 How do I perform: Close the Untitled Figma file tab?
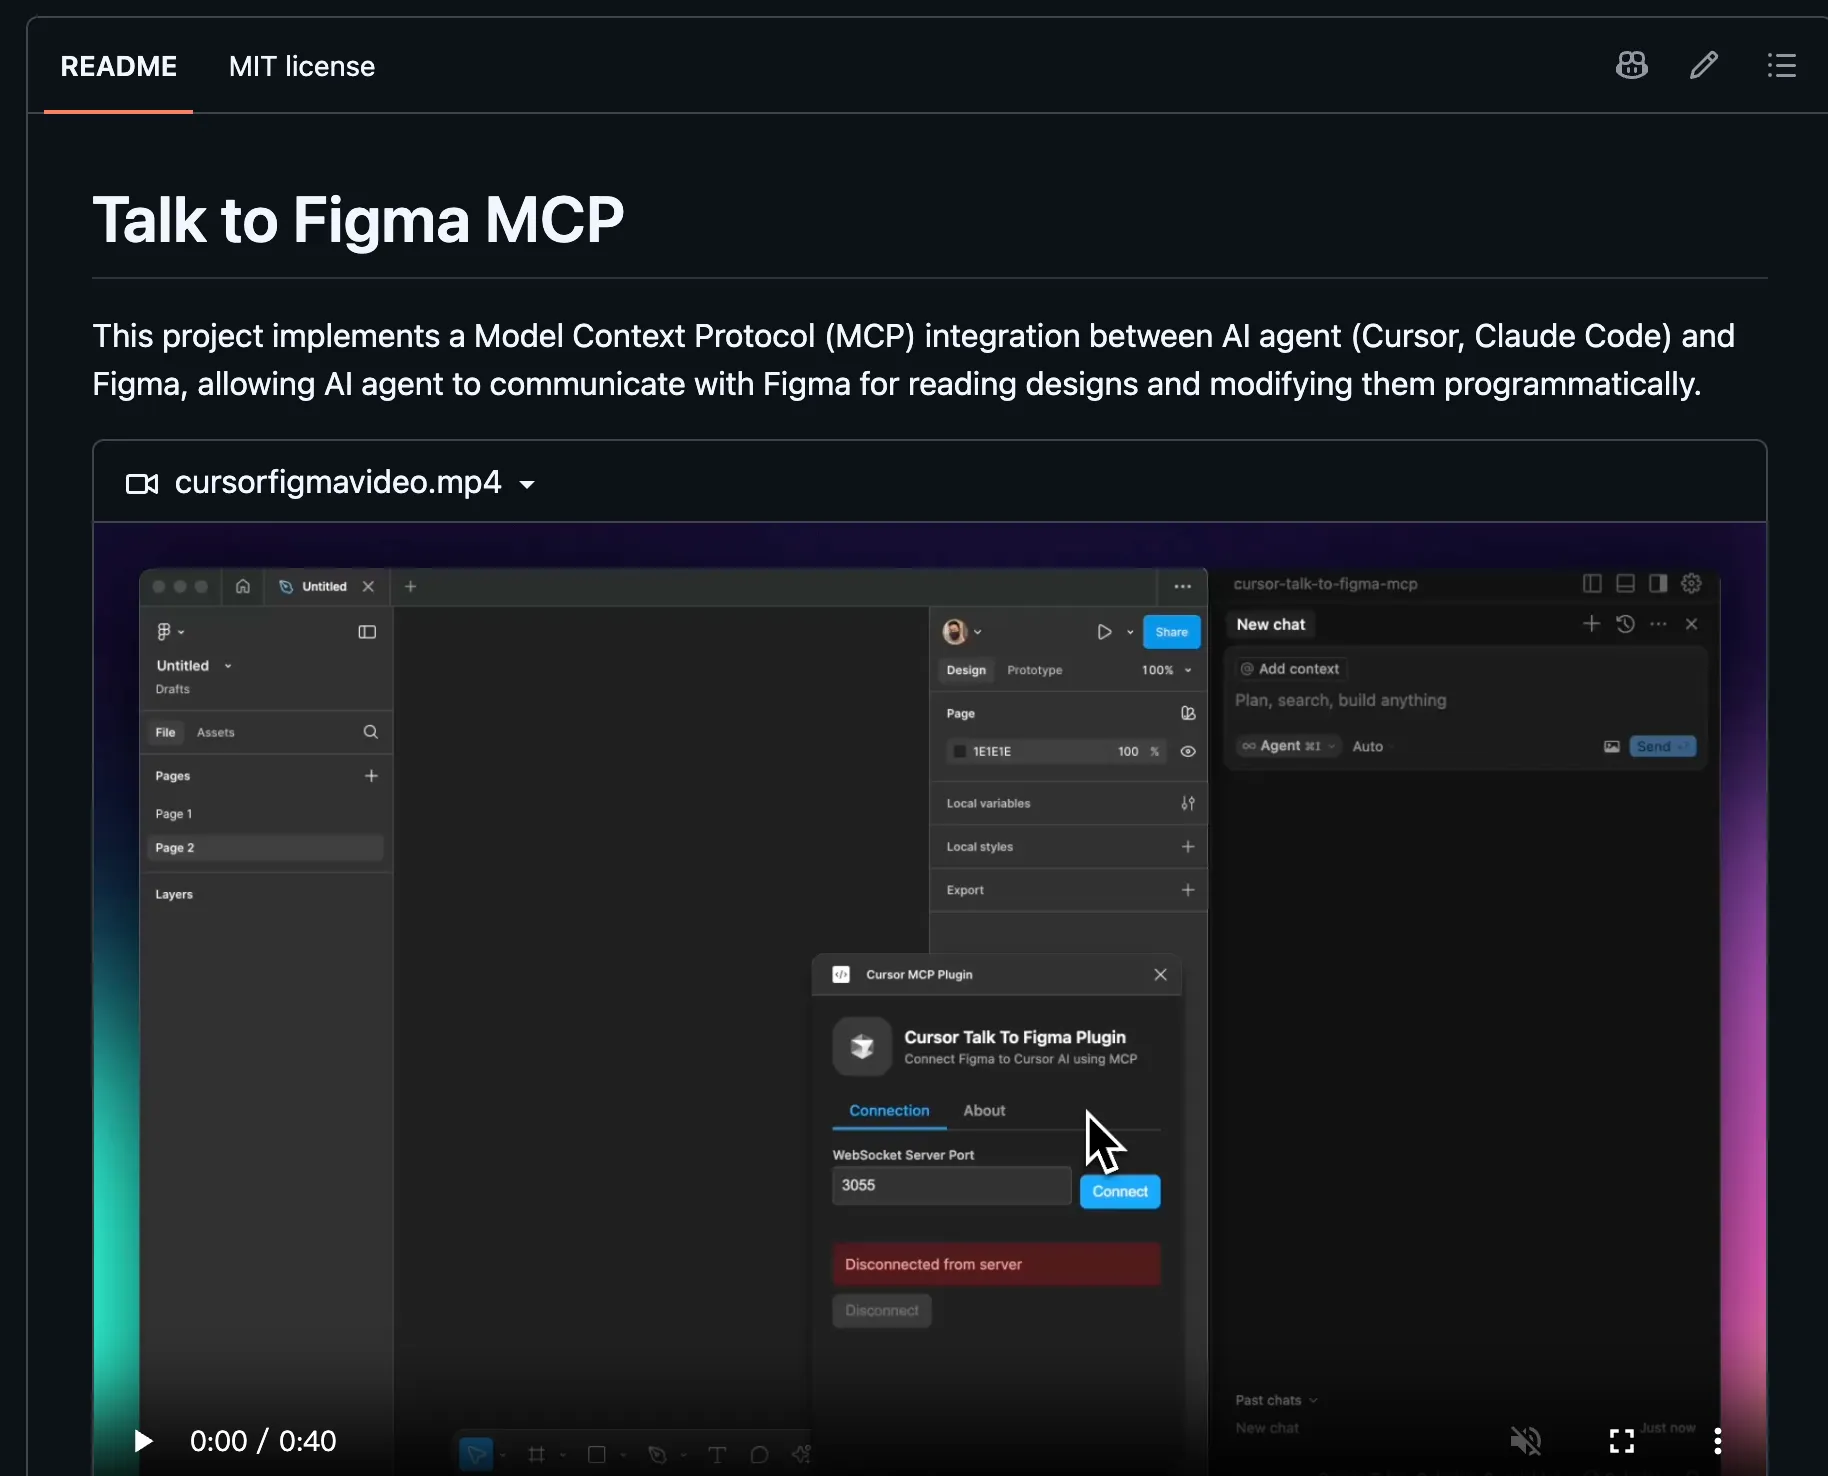click(x=368, y=587)
